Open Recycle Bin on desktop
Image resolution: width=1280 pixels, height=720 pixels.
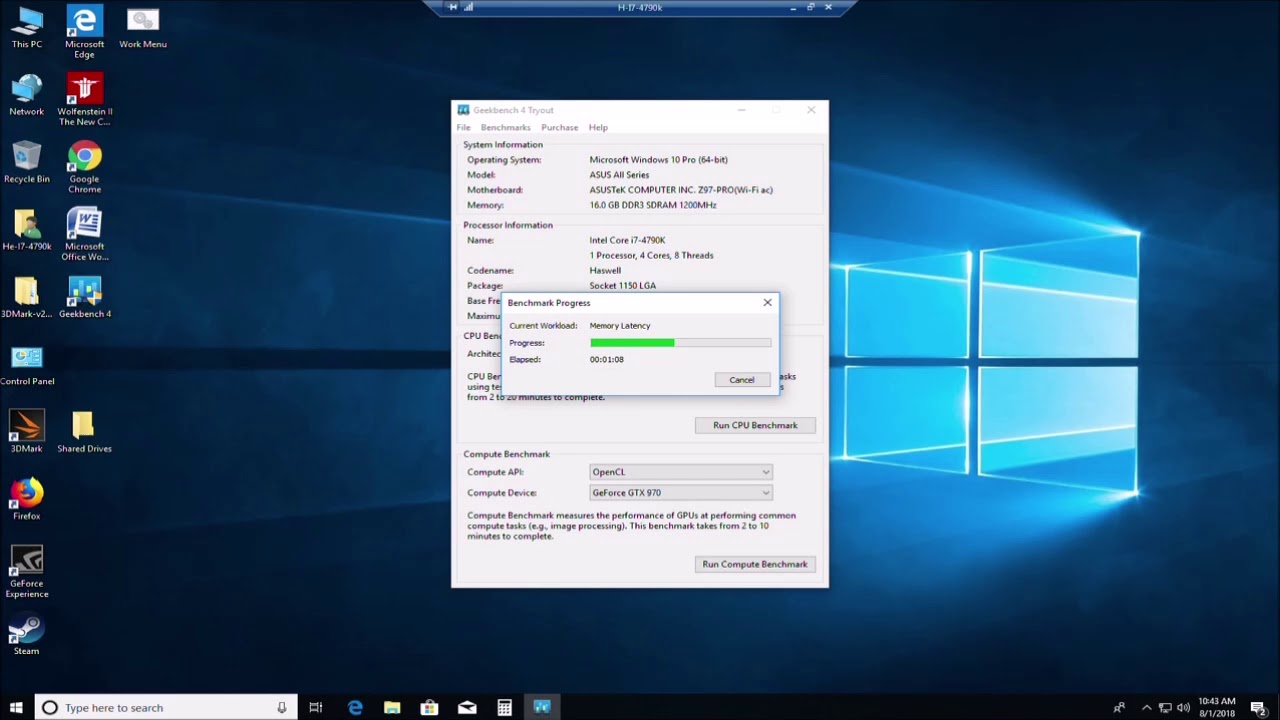[x=27, y=162]
